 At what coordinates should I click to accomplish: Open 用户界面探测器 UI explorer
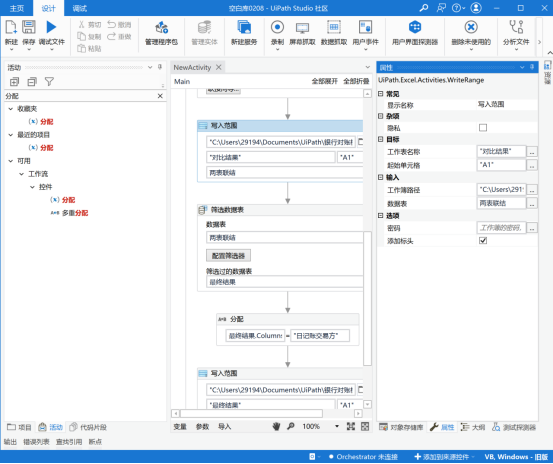tap(415, 27)
